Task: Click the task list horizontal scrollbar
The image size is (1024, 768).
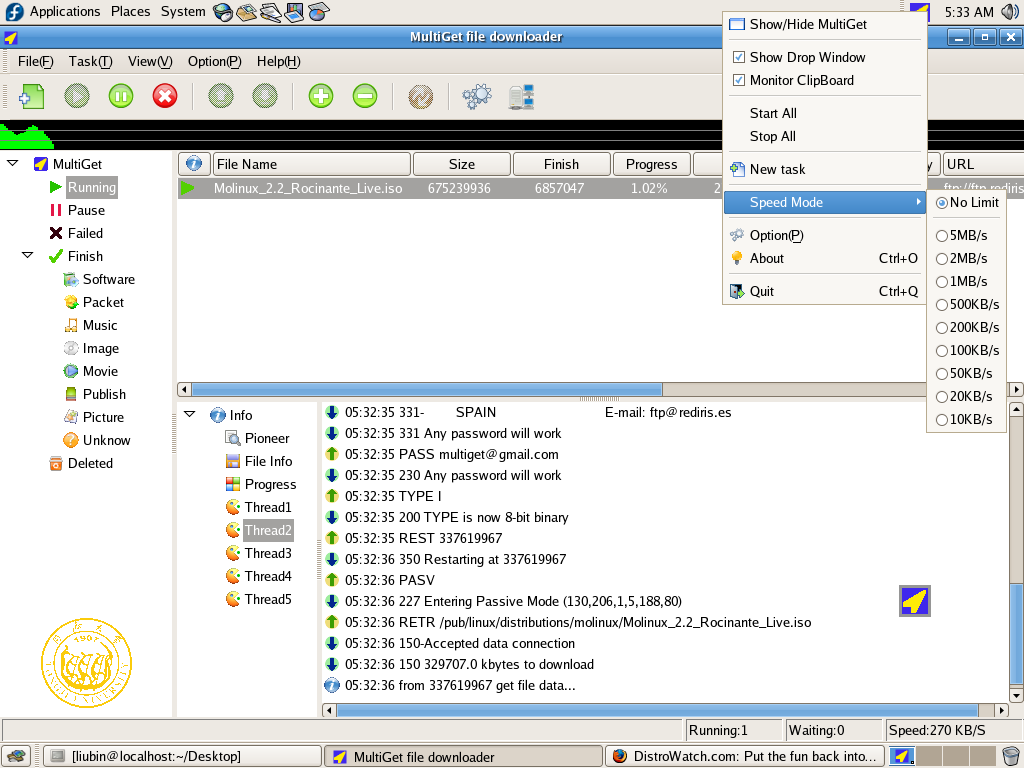Action: click(426, 389)
